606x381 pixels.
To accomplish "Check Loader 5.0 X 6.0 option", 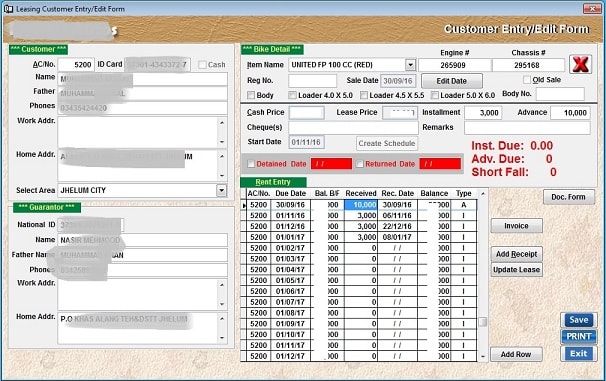I will tap(435, 95).
